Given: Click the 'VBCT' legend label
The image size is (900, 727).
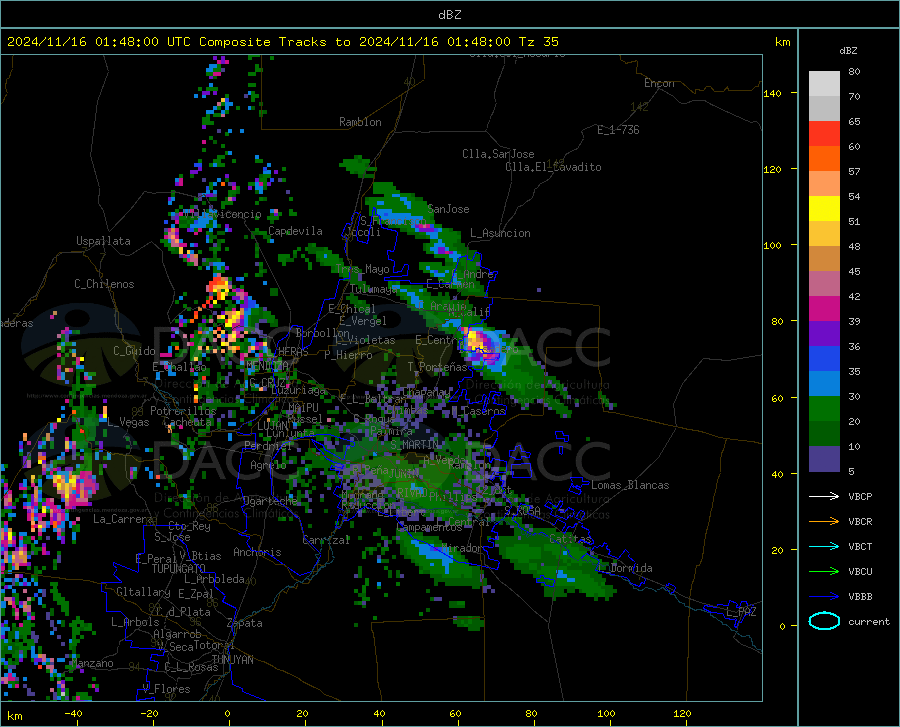Looking at the screenshot, I should (860, 546).
